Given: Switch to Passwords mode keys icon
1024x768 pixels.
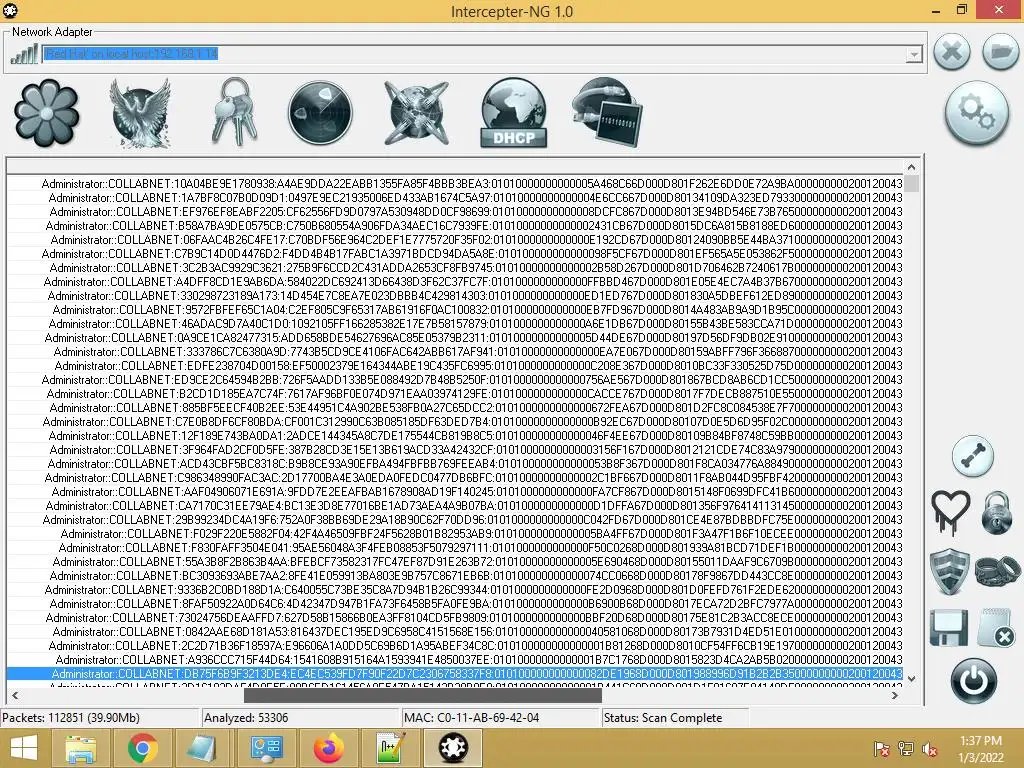Looking at the screenshot, I should coord(235,111).
